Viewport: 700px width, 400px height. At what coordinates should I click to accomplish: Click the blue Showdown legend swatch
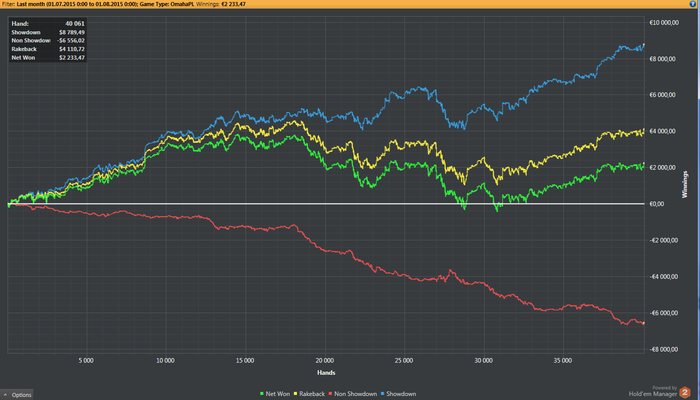[x=383, y=394]
